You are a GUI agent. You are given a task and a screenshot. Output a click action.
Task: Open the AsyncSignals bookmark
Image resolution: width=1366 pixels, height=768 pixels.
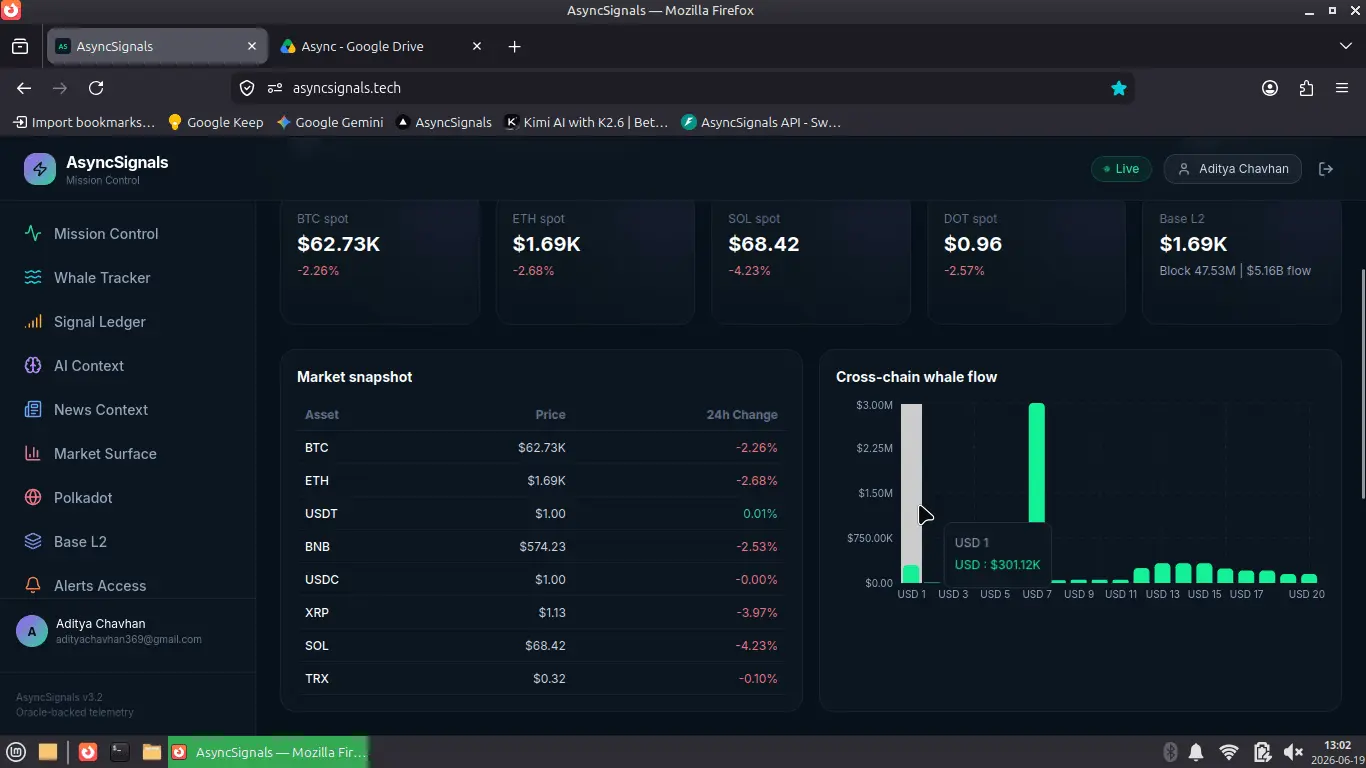pyautogui.click(x=444, y=122)
